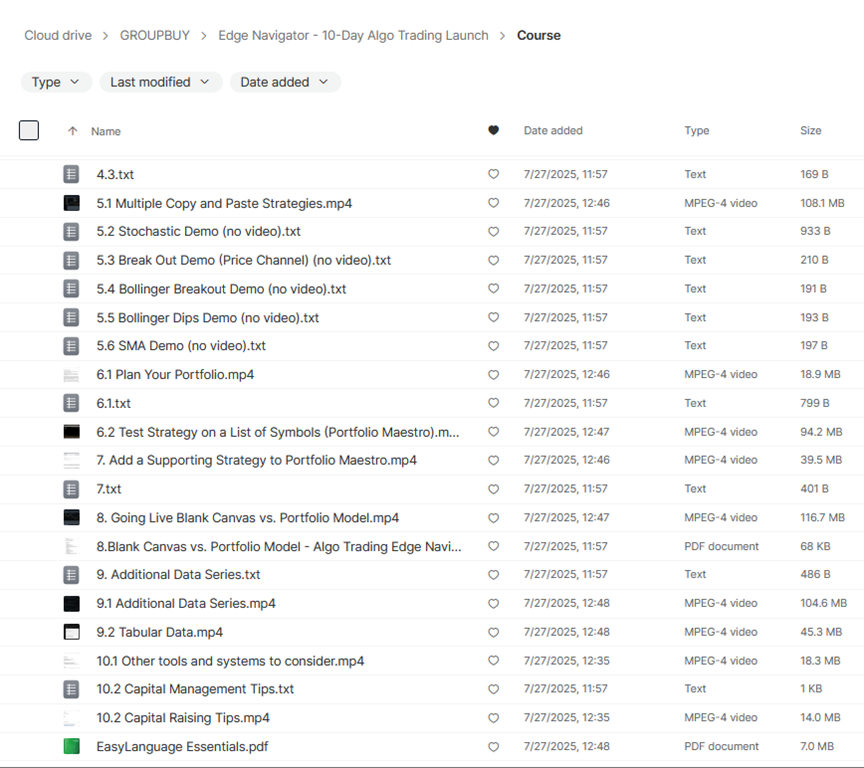Image resolution: width=864 pixels, height=768 pixels.
Task: Select 5.4 Bollinger Breakout Demo (no video).txt
Action: point(222,289)
